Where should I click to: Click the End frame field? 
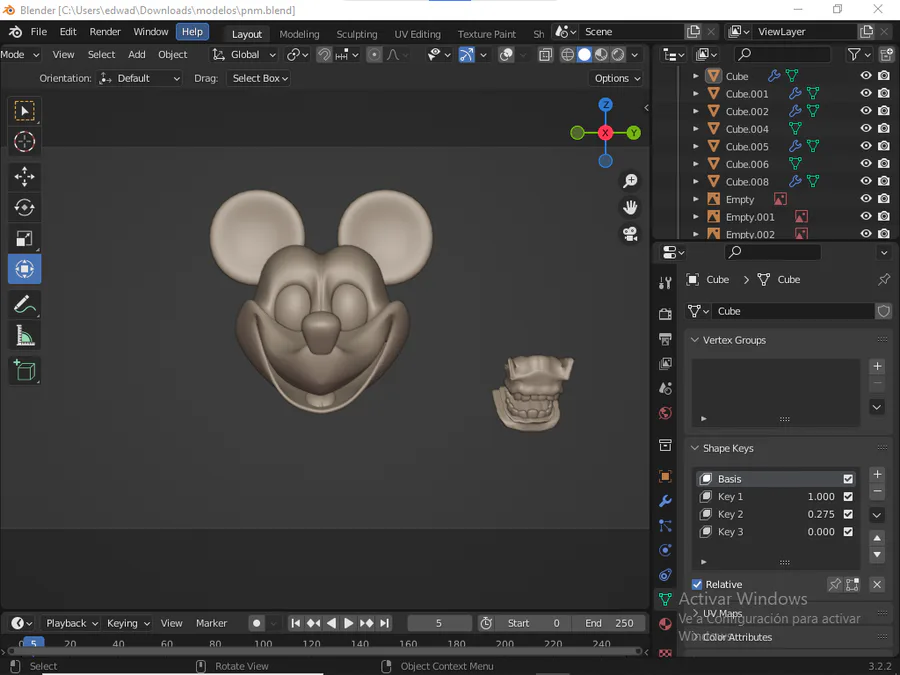click(608, 623)
